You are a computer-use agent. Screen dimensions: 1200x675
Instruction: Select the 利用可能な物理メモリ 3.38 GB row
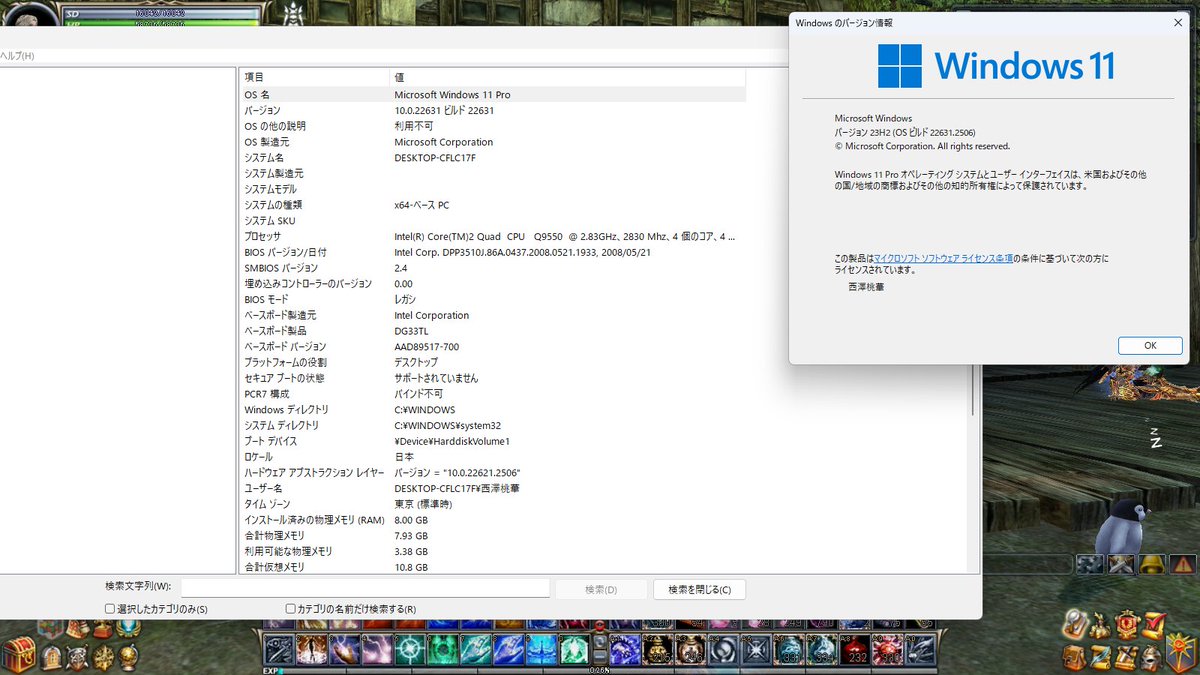(x=492, y=551)
